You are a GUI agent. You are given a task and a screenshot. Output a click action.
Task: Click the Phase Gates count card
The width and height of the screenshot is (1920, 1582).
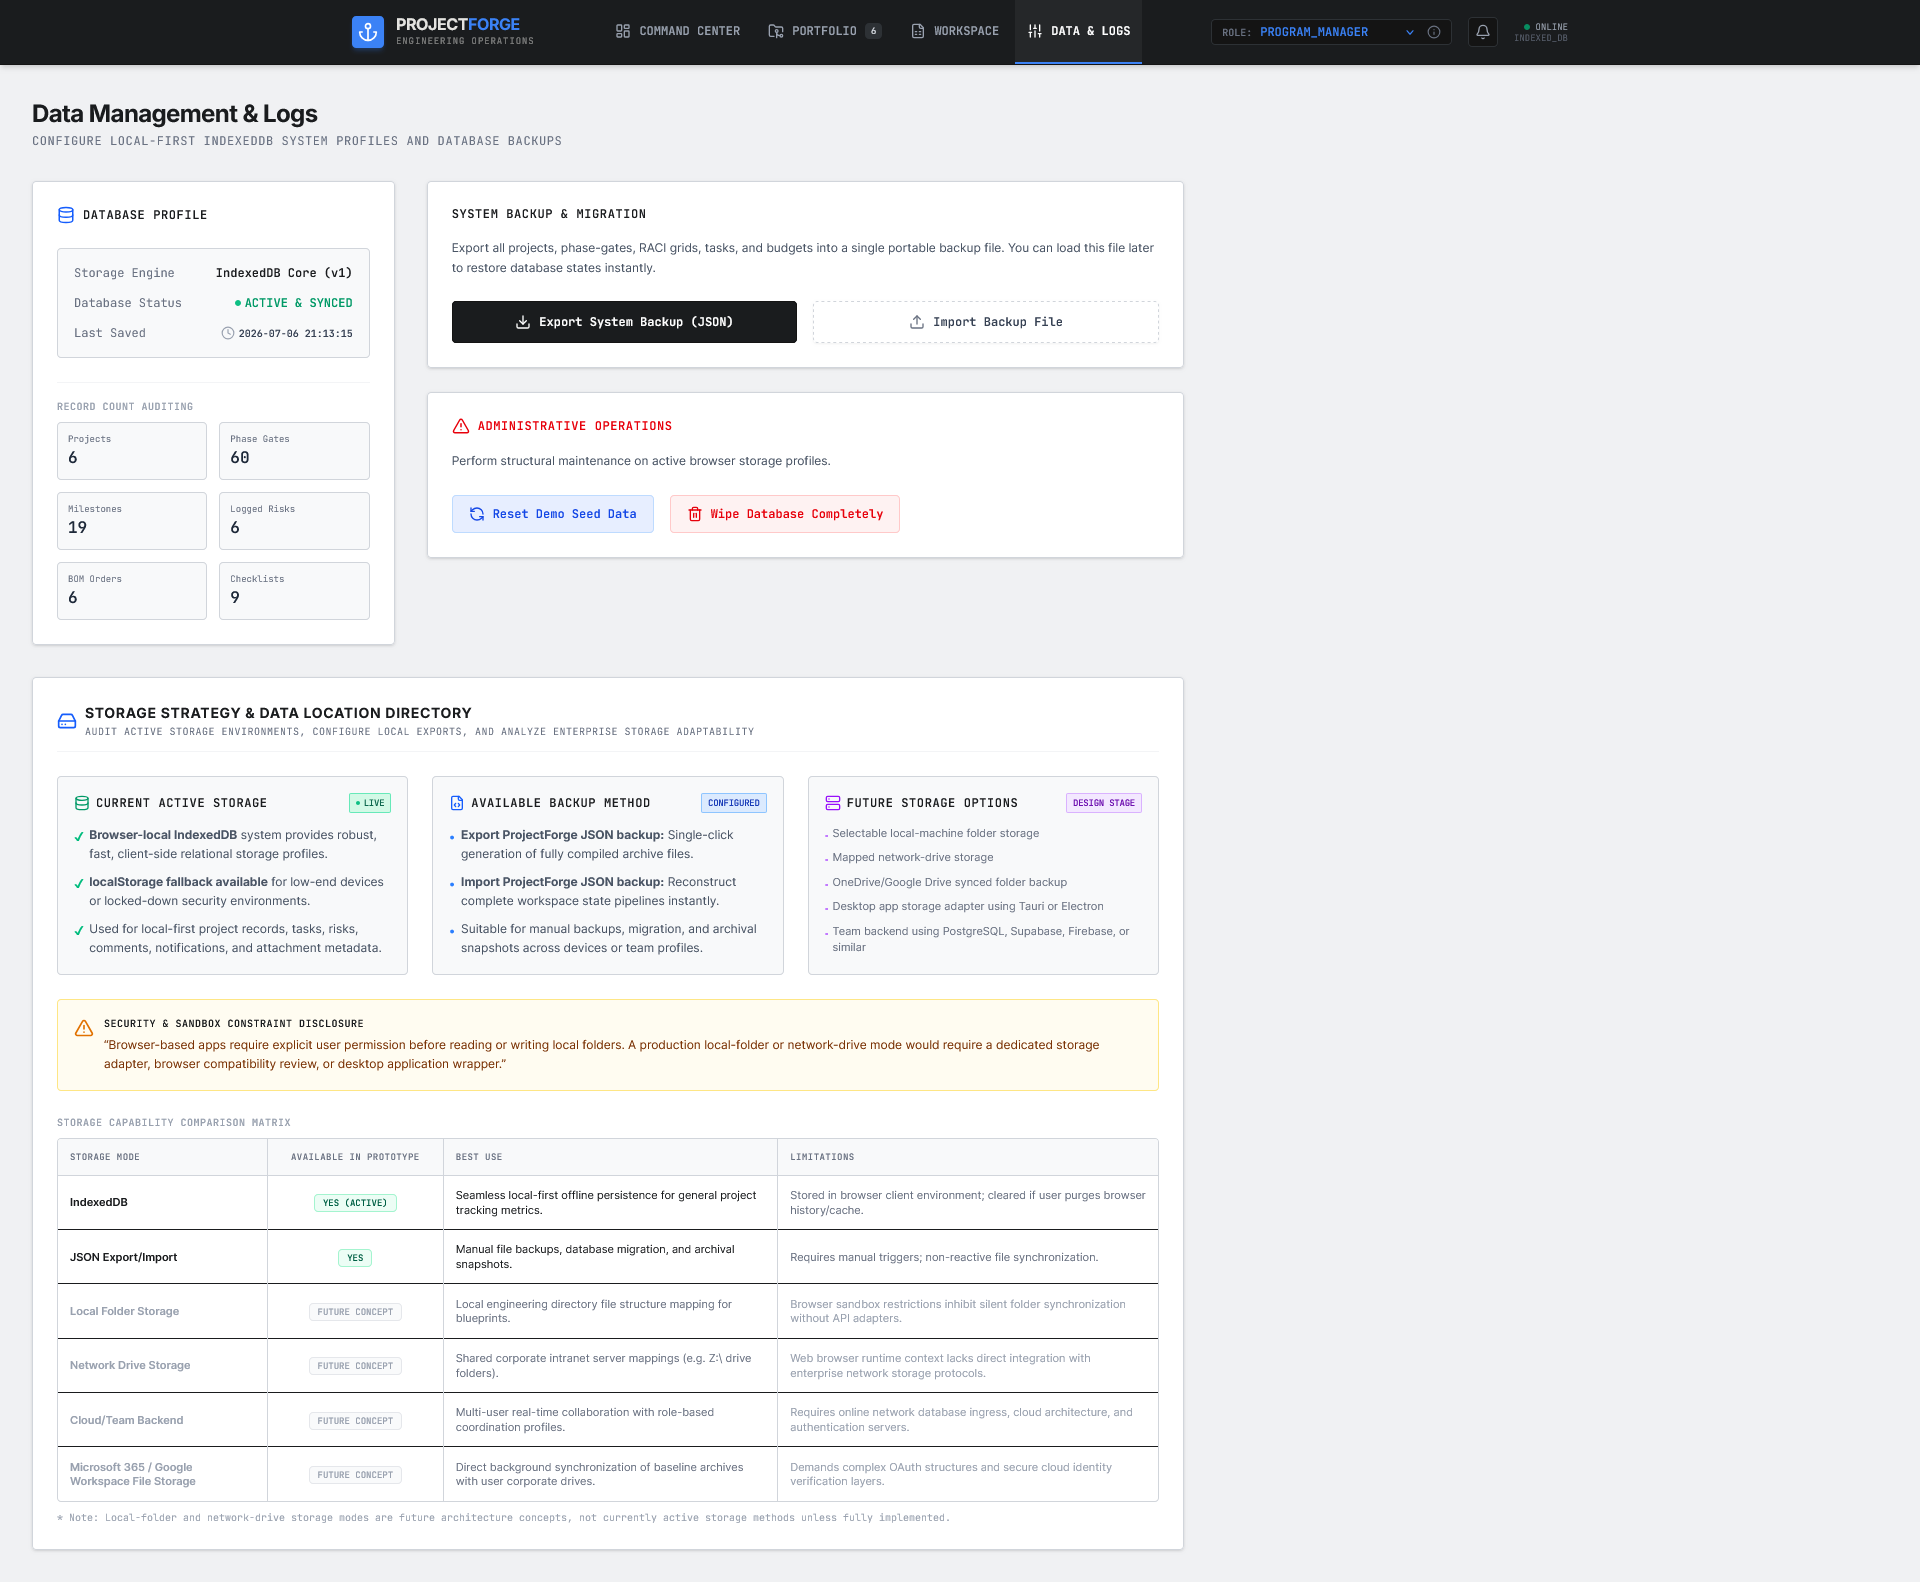pos(294,451)
